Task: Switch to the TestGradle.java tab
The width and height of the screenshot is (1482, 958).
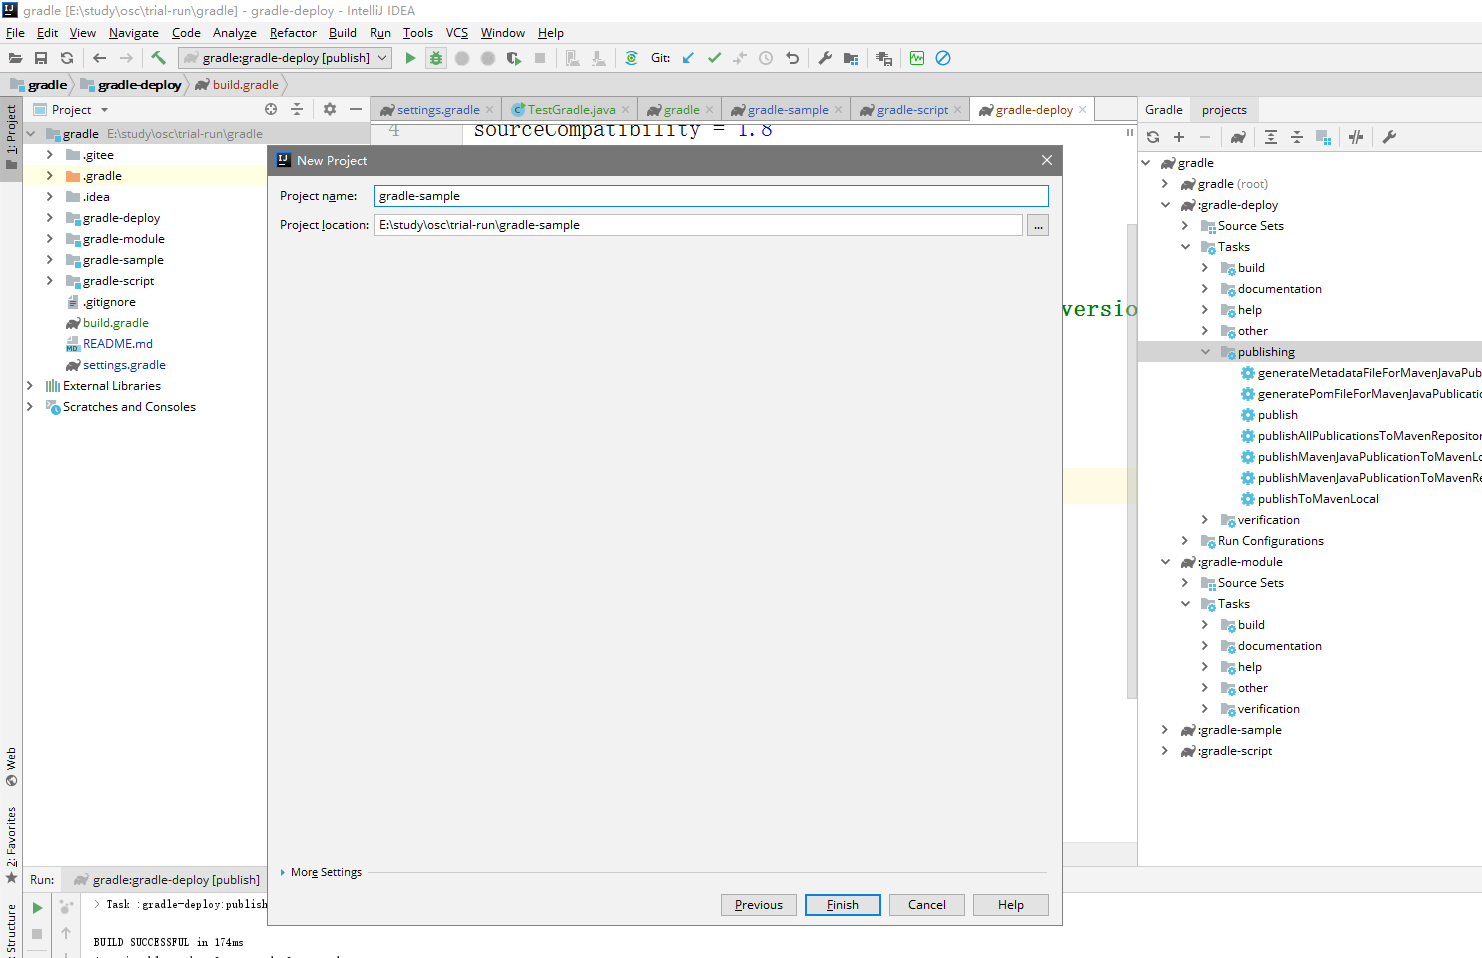Action: tap(570, 110)
